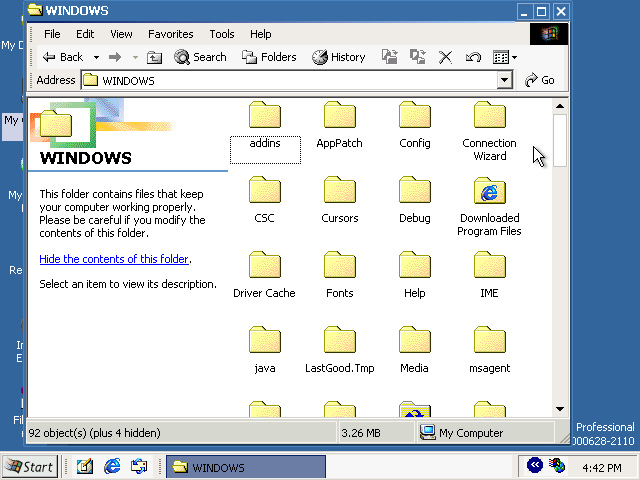Open the Forward history dropdown arrow

click(x=135, y=57)
